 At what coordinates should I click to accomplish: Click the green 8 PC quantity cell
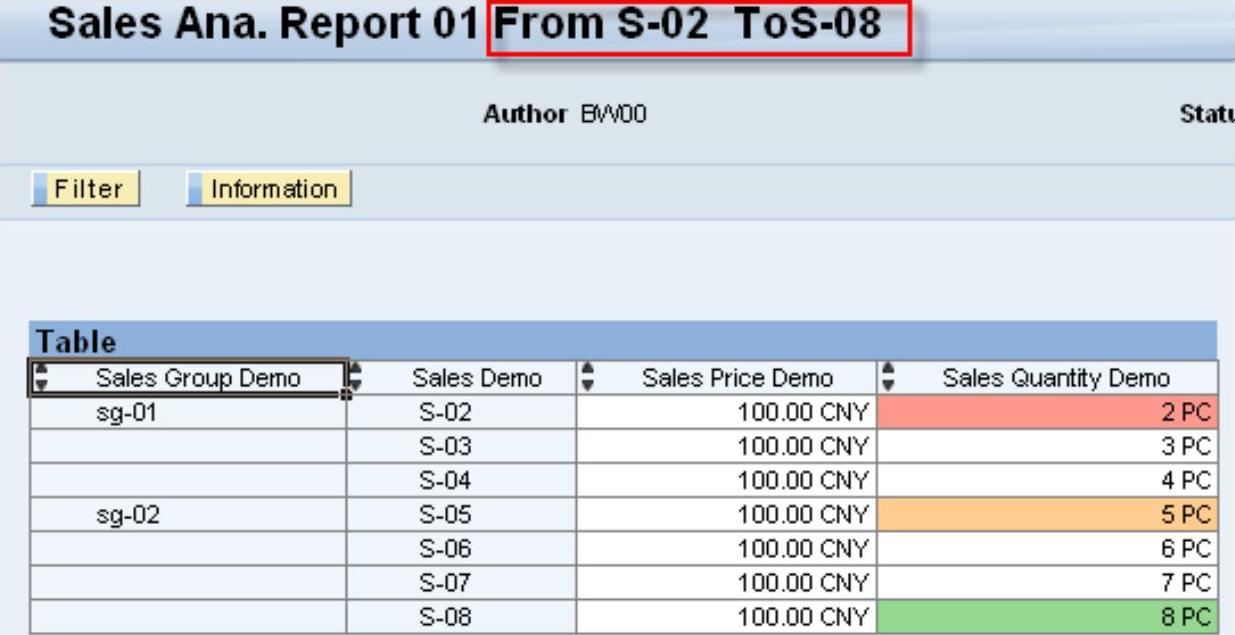point(1047,618)
